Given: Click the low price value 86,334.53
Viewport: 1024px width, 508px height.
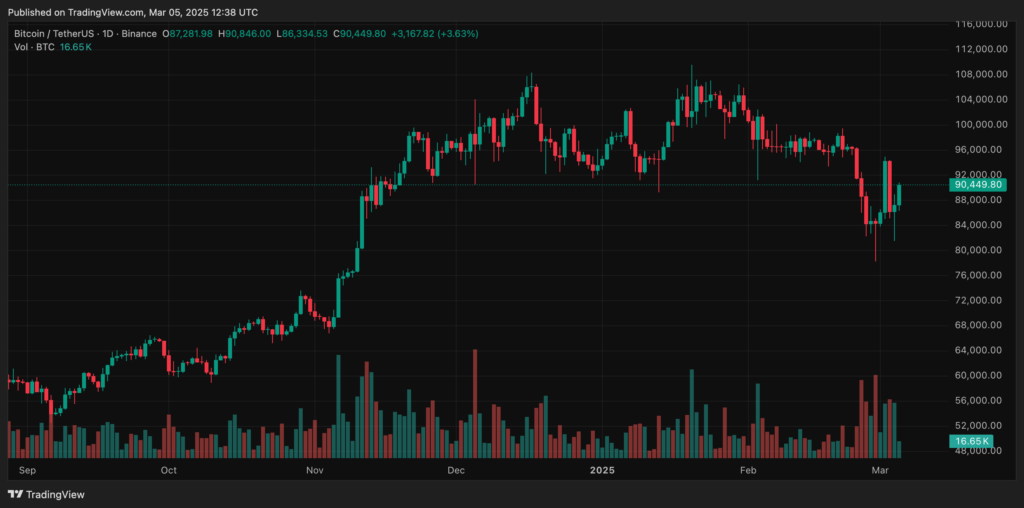Looking at the screenshot, I should pyautogui.click(x=306, y=34).
